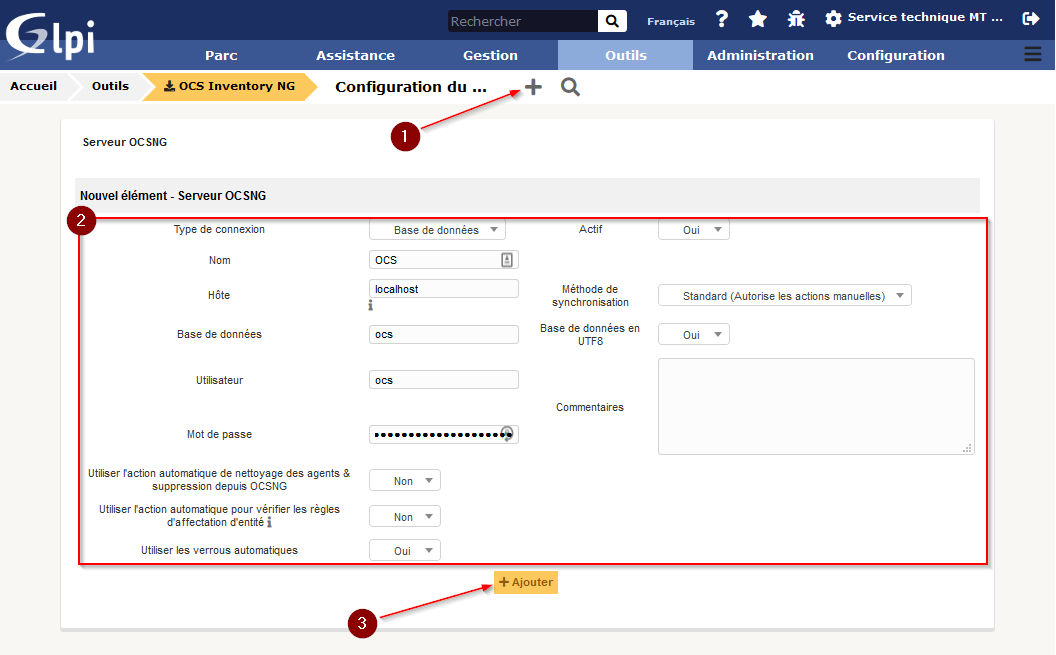Toggle the debug mode bug icon
Viewport: 1056px width, 655px height.
[x=796, y=19]
